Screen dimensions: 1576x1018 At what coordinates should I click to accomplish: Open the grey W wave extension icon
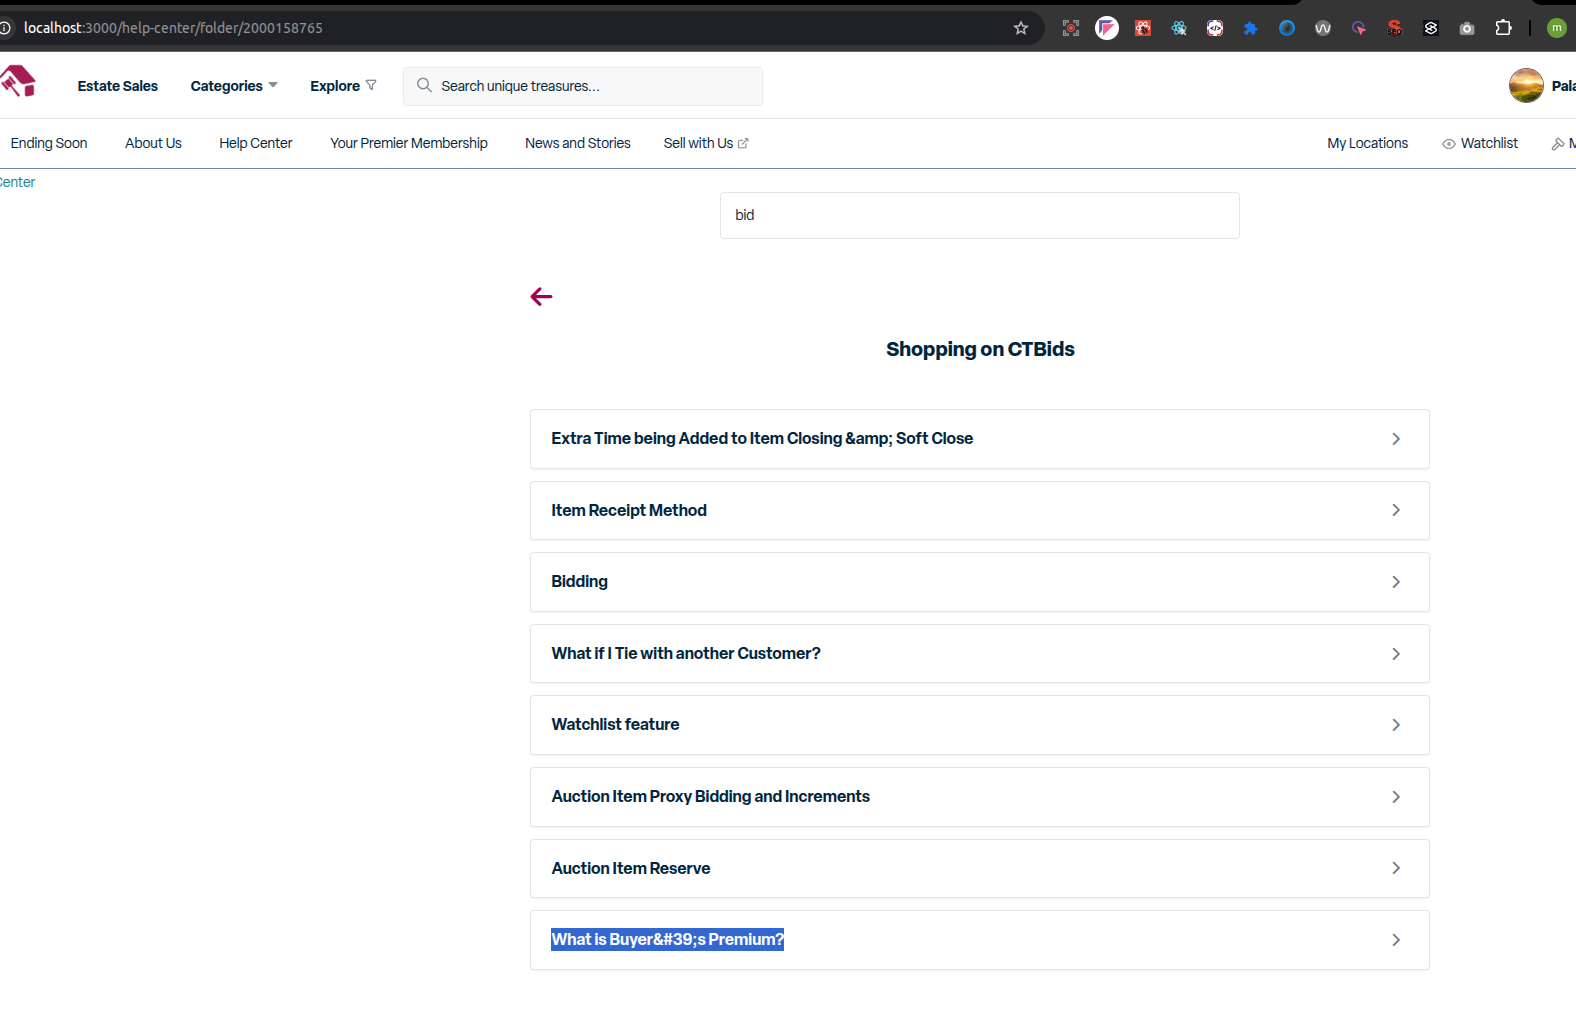tap(1323, 28)
